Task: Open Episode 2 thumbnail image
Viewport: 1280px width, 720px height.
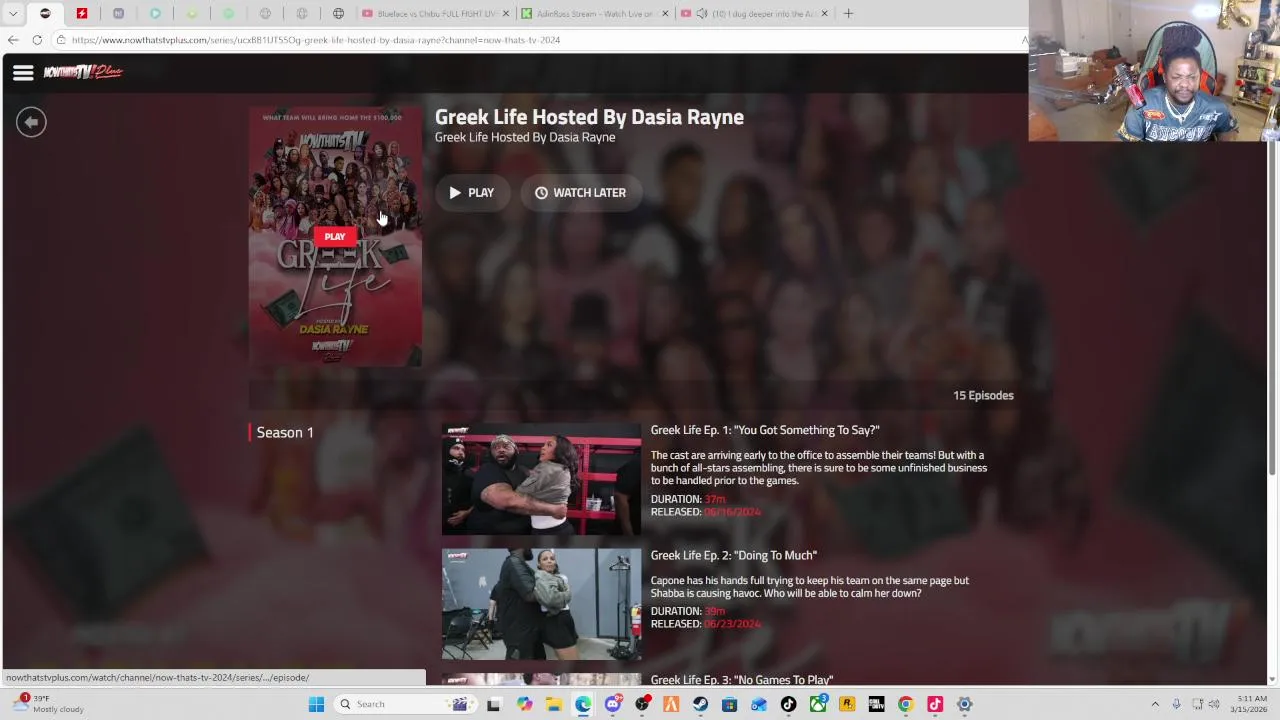Action: (x=541, y=604)
